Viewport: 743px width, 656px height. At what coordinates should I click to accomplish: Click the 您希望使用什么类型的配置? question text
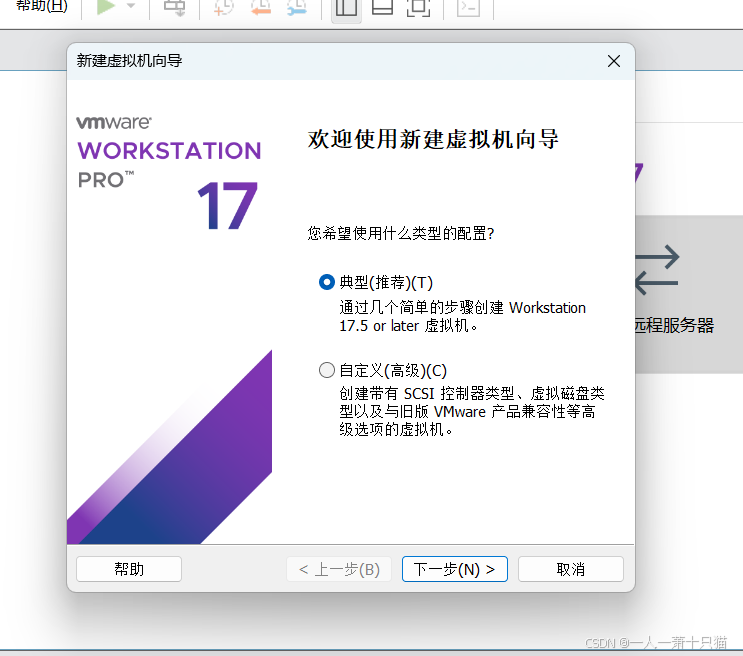pos(401,233)
